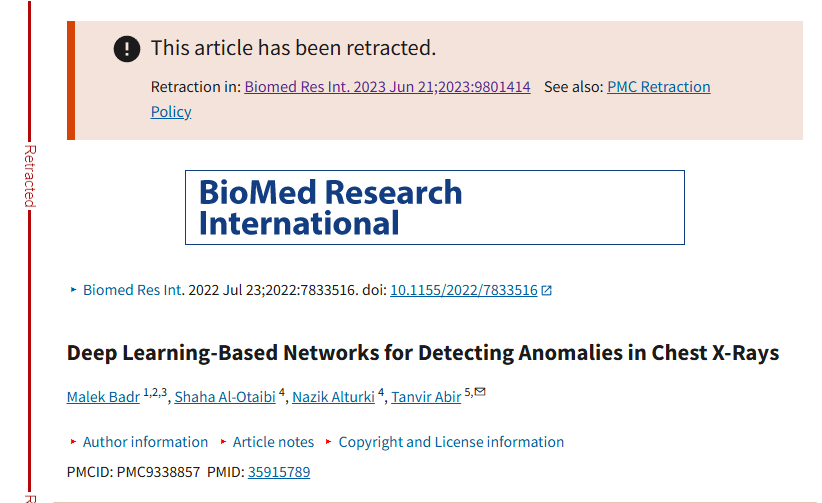View author Nazik Alturki's details
822x503 pixels.
pos(333,397)
